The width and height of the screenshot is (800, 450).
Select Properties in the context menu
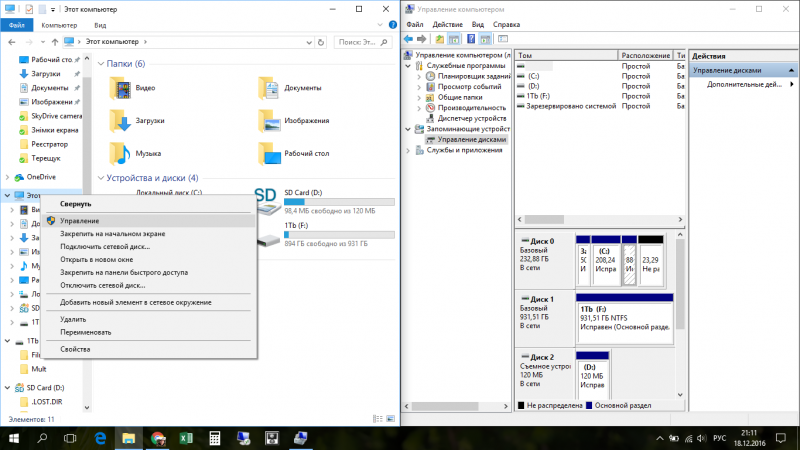click(75, 349)
